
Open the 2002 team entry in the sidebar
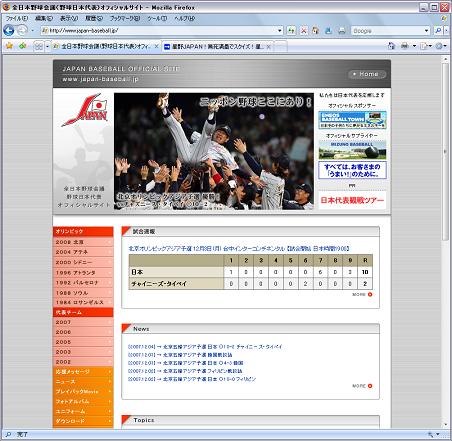pyautogui.click(x=83, y=362)
